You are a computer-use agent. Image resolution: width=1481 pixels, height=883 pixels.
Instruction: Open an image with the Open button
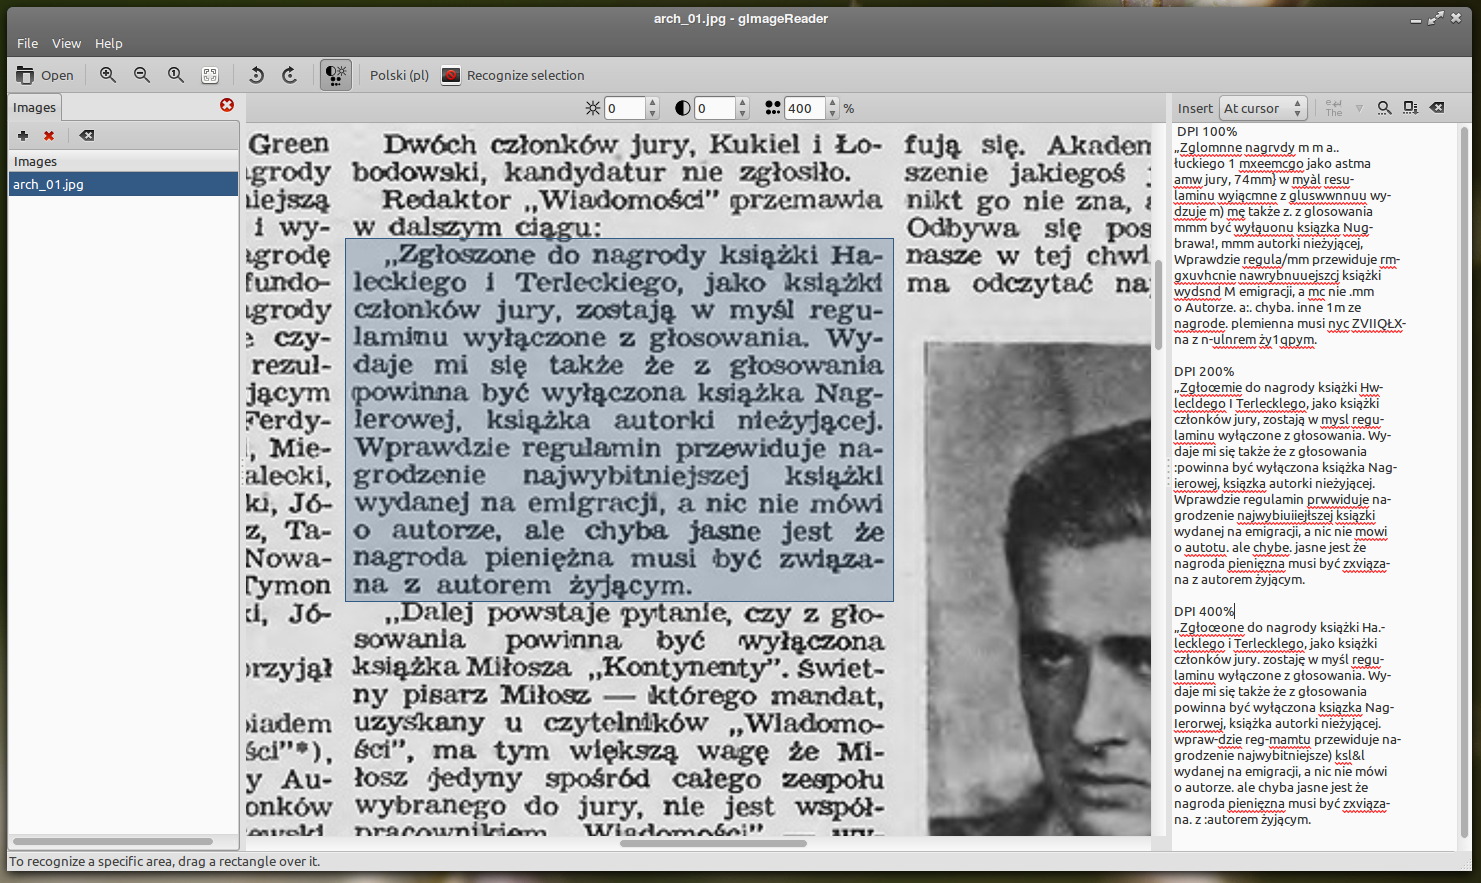coord(45,75)
